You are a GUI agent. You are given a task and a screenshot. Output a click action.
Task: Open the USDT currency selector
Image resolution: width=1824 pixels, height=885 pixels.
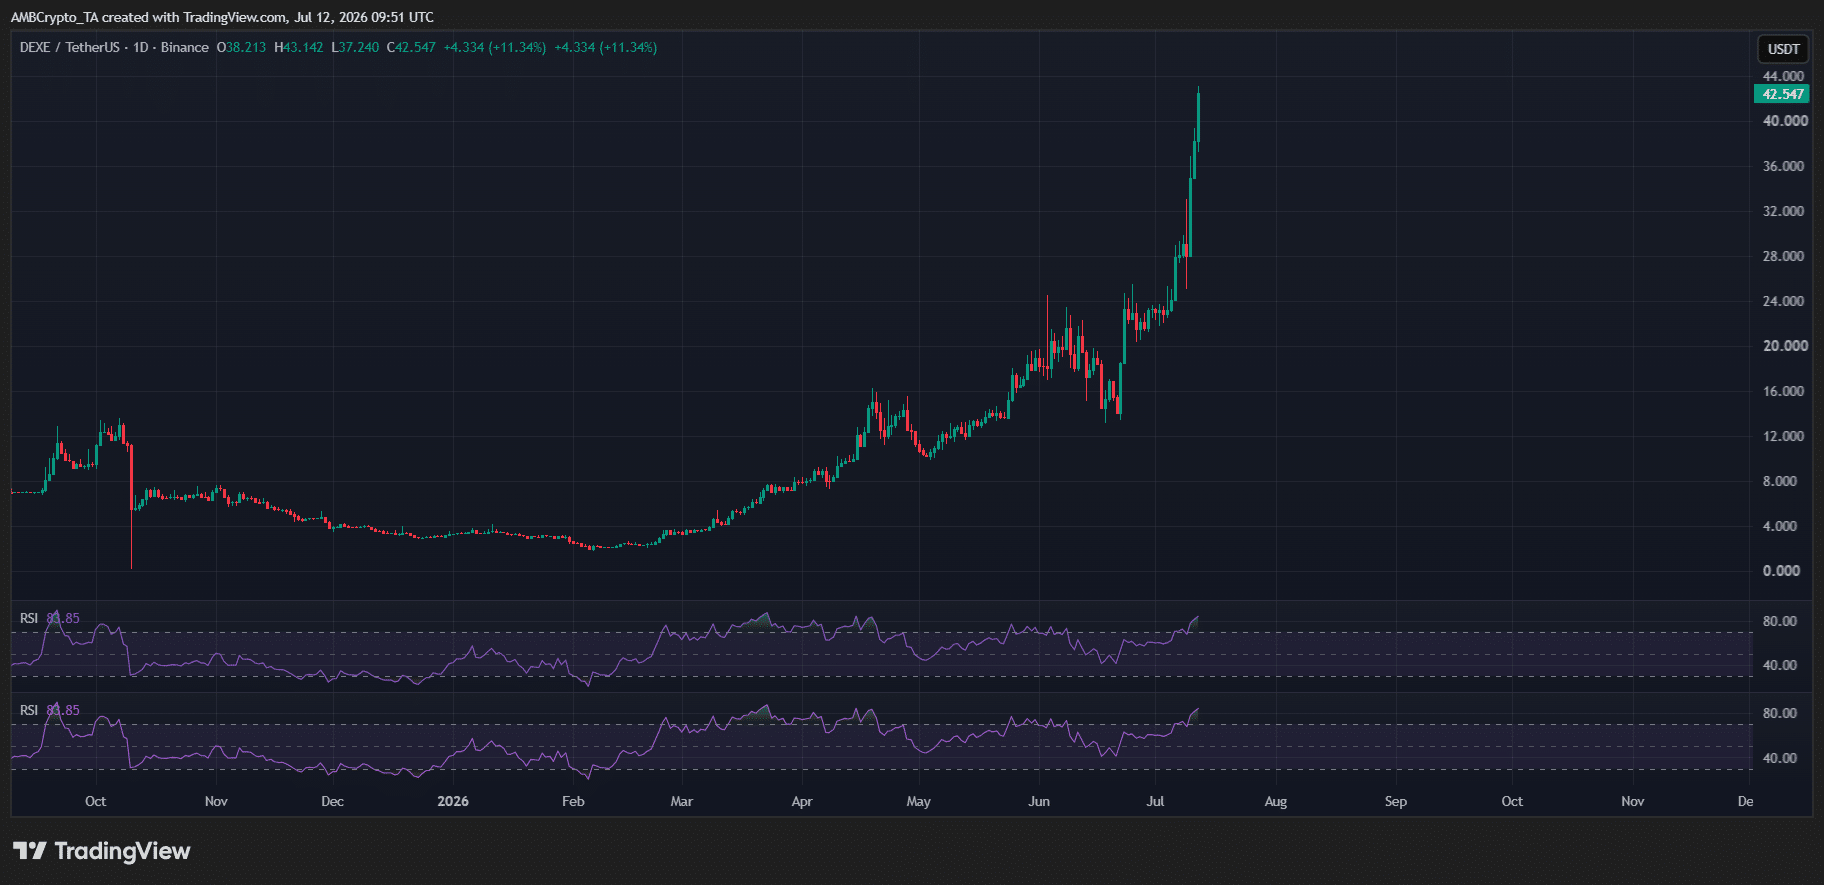pos(1783,49)
